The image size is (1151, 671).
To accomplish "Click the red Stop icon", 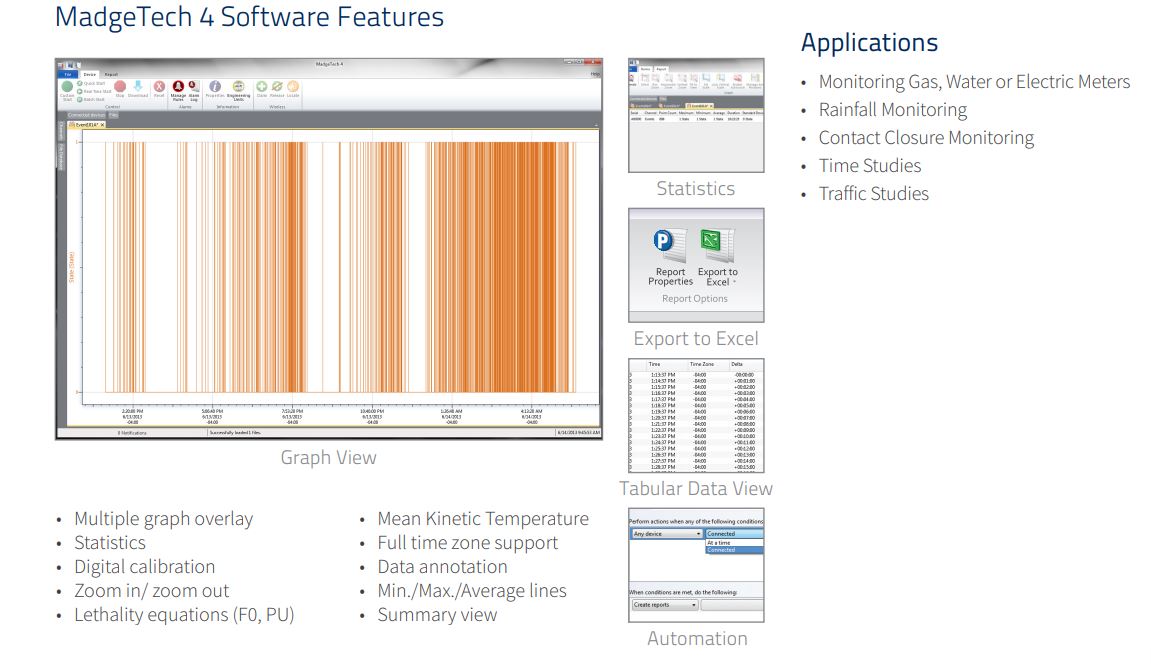I will click(x=120, y=87).
